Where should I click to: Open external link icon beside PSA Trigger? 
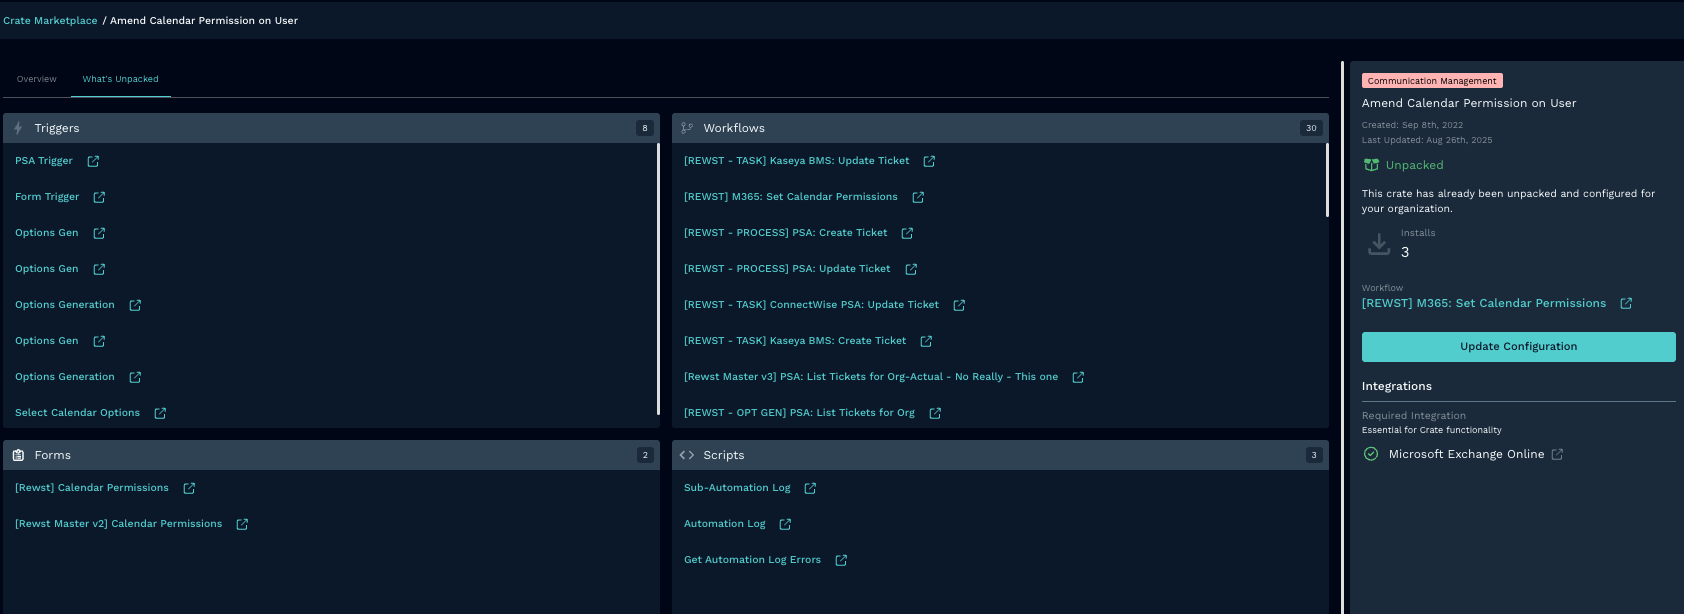click(93, 161)
